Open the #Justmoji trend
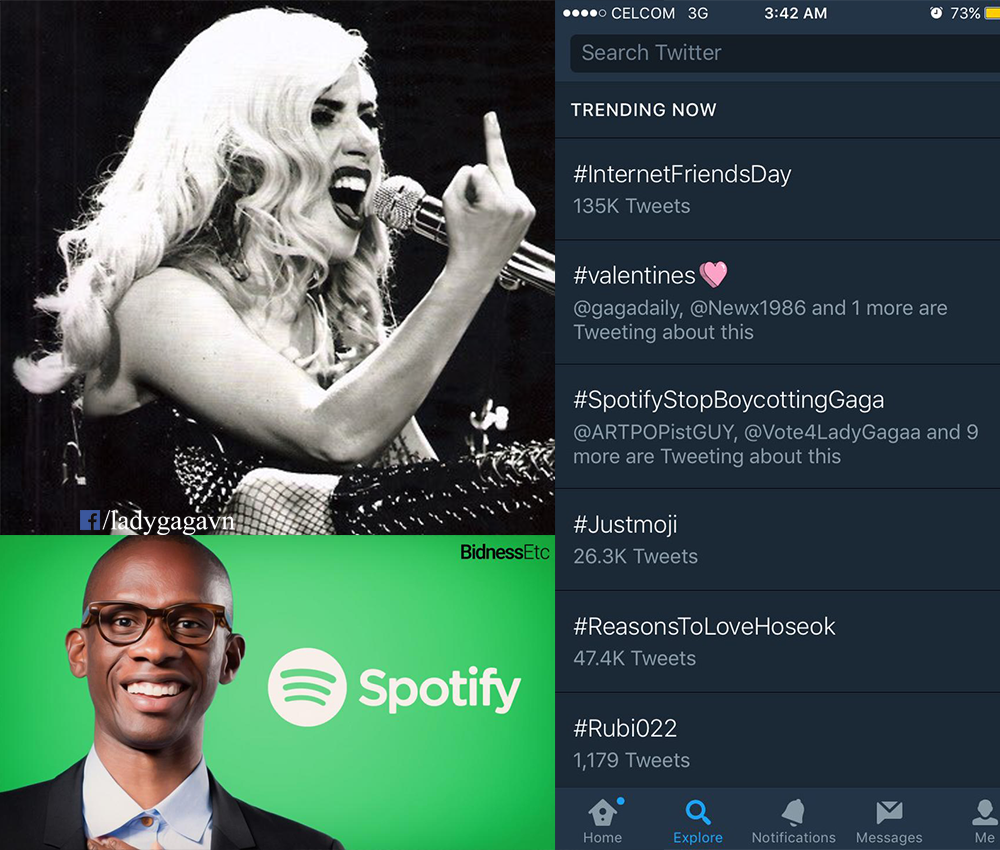The width and height of the screenshot is (1000, 850). [626, 524]
